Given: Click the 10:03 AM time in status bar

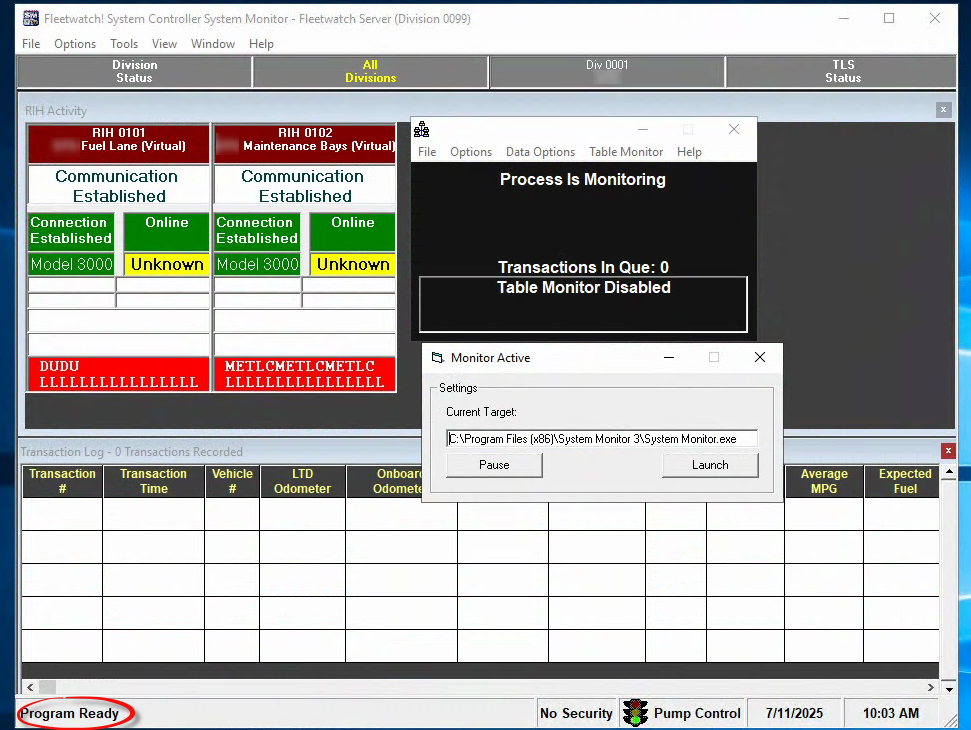Looking at the screenshot, I should tap(890, 713).
